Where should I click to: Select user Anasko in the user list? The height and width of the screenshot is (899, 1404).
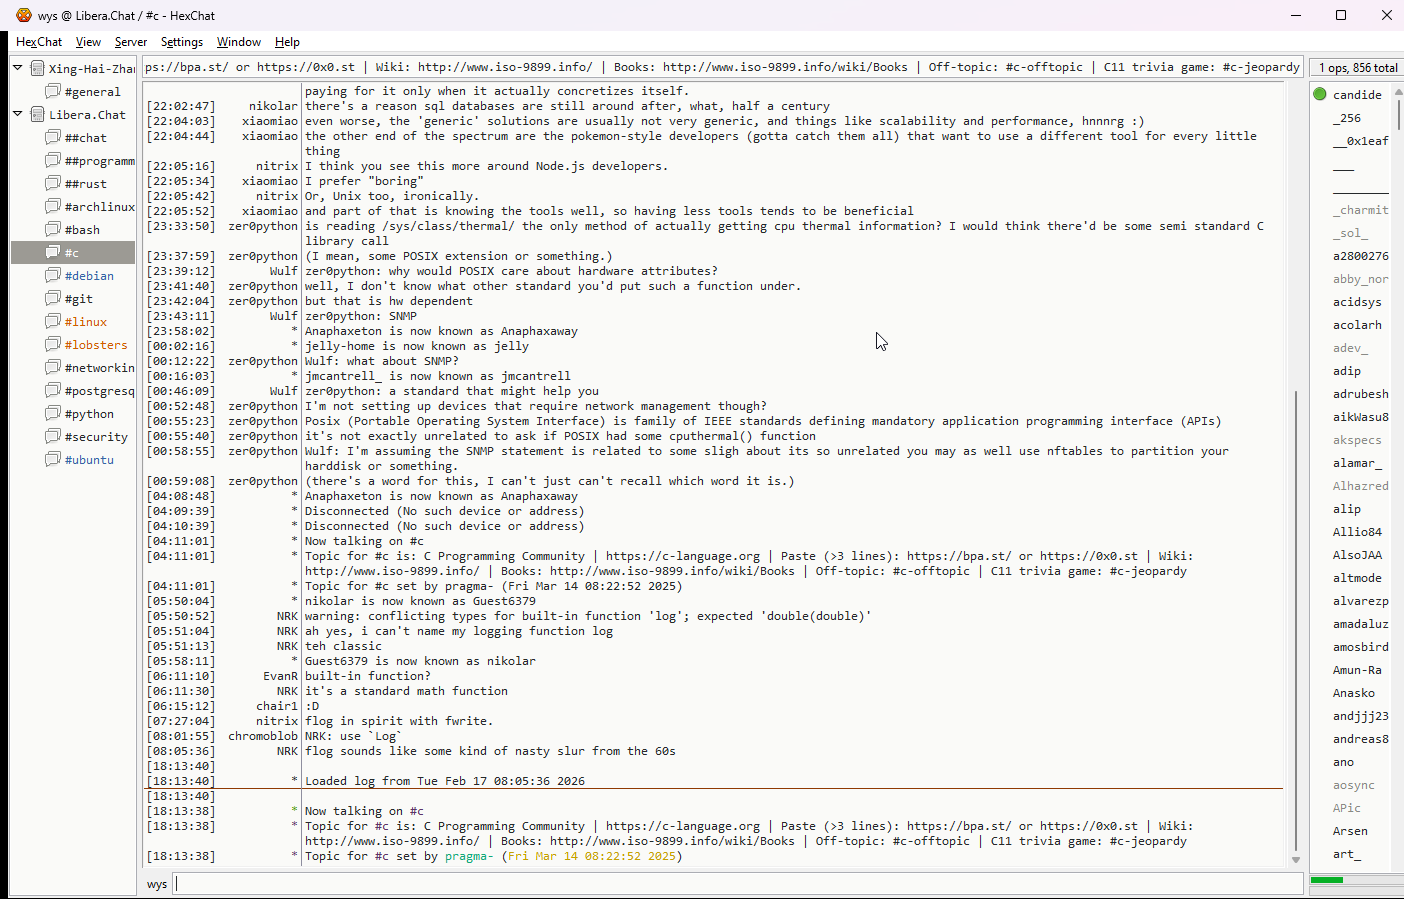[x=1354, y=693]
